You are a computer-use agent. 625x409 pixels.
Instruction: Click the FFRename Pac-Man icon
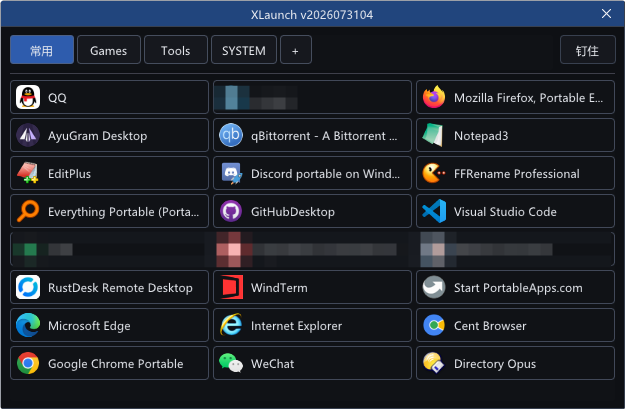(434, 173)
